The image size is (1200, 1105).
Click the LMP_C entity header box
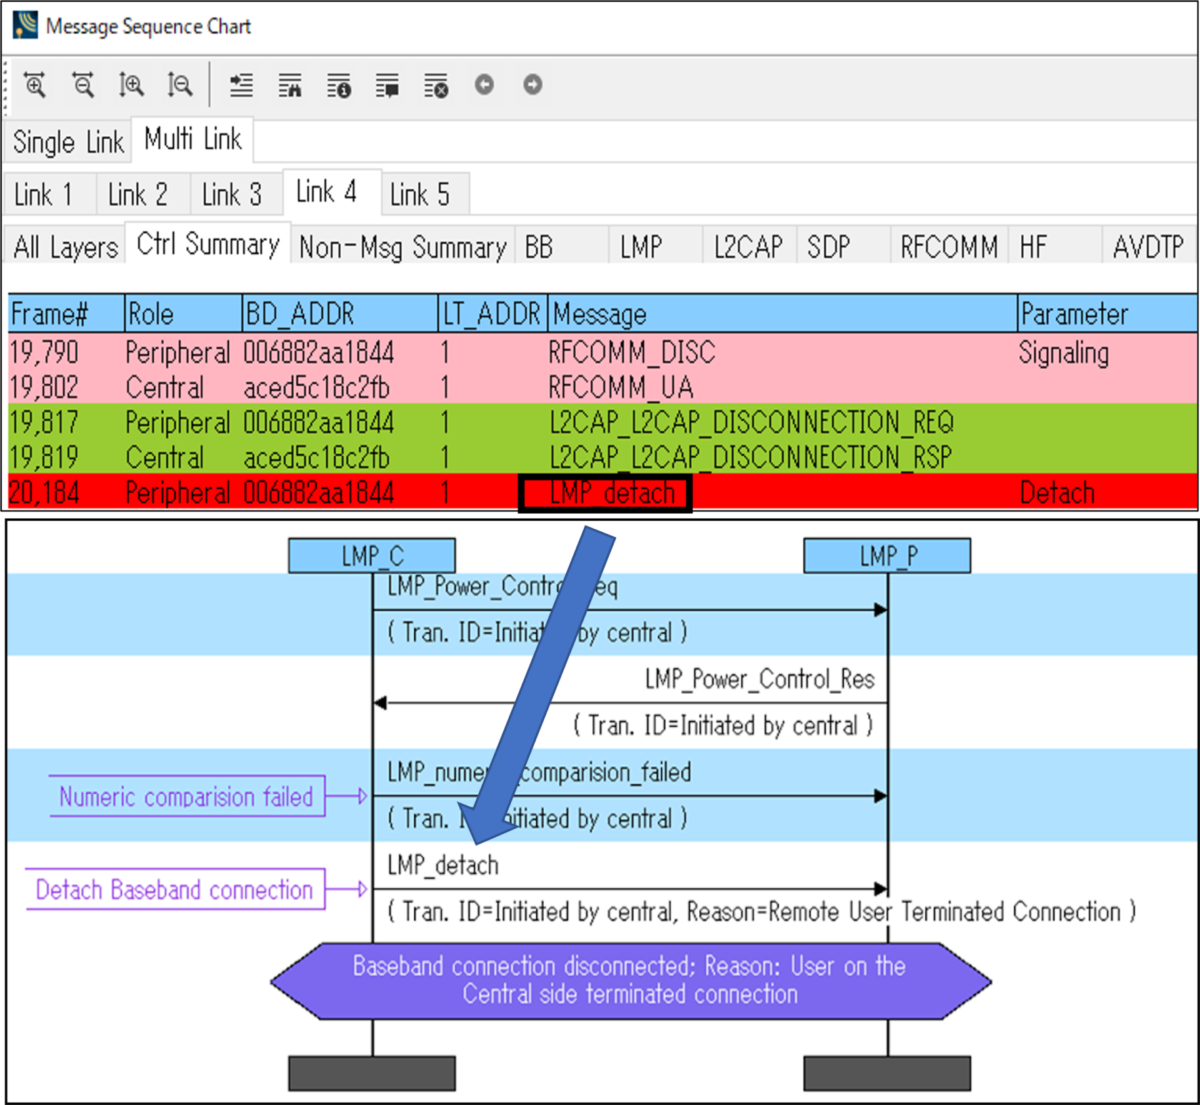tap(372, 555)
